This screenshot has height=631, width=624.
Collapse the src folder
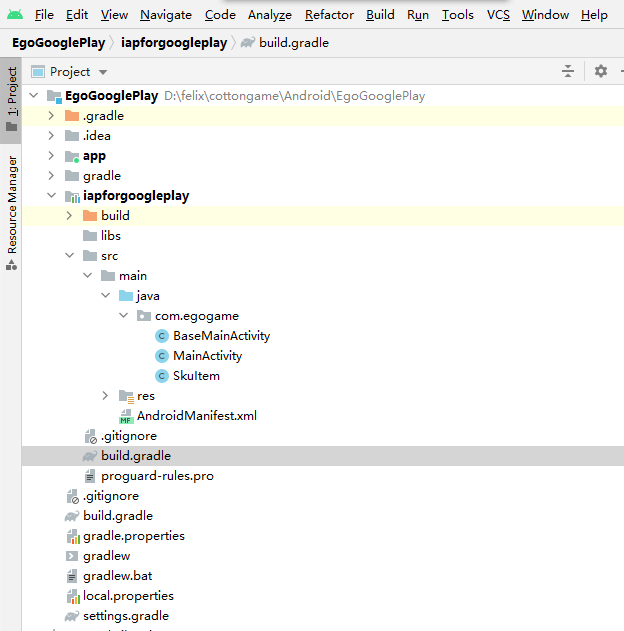click(x=70, y=256)
